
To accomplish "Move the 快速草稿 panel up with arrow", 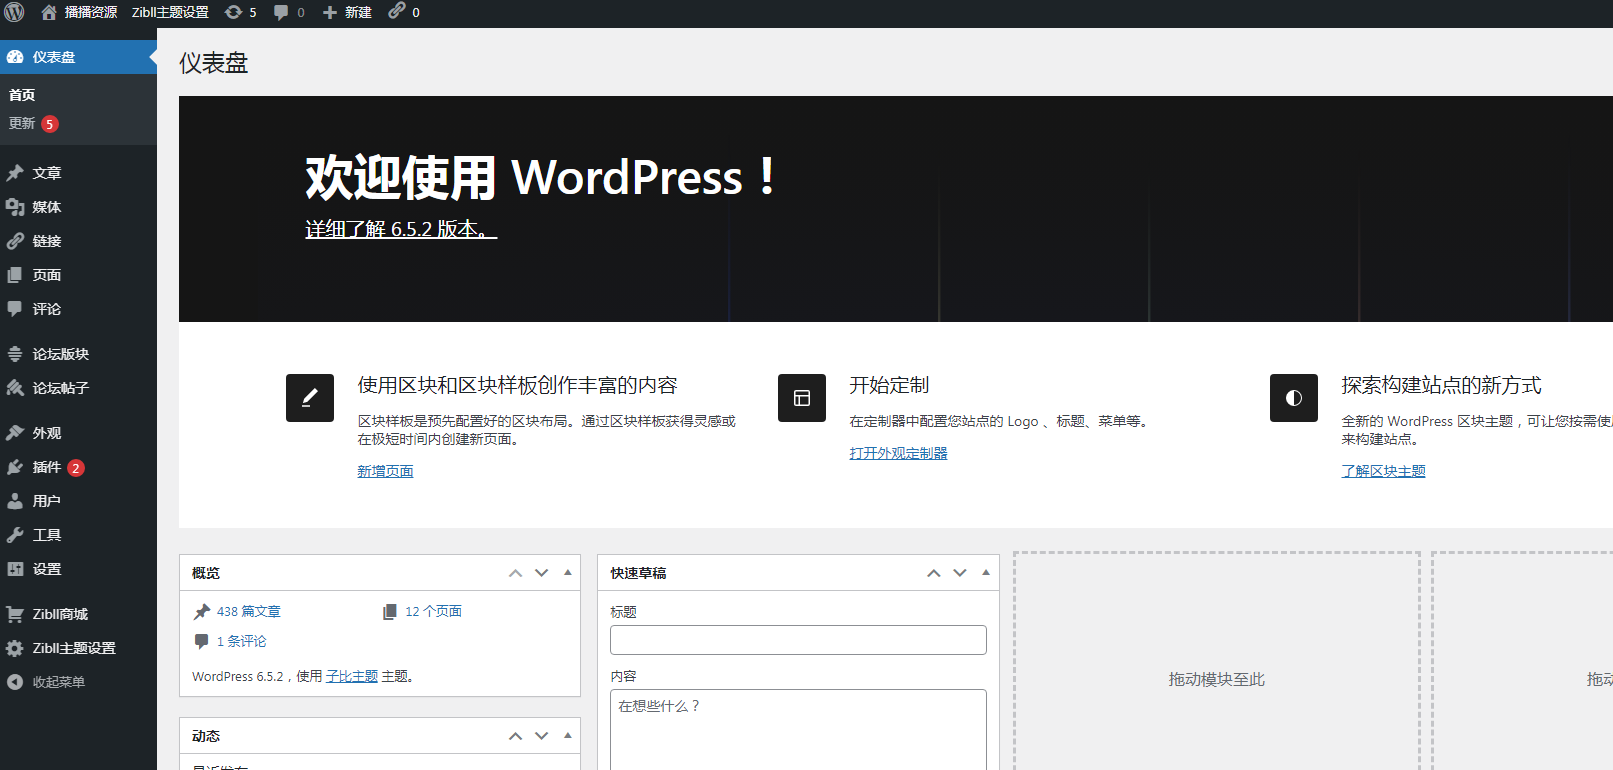I will pos(934,573).
